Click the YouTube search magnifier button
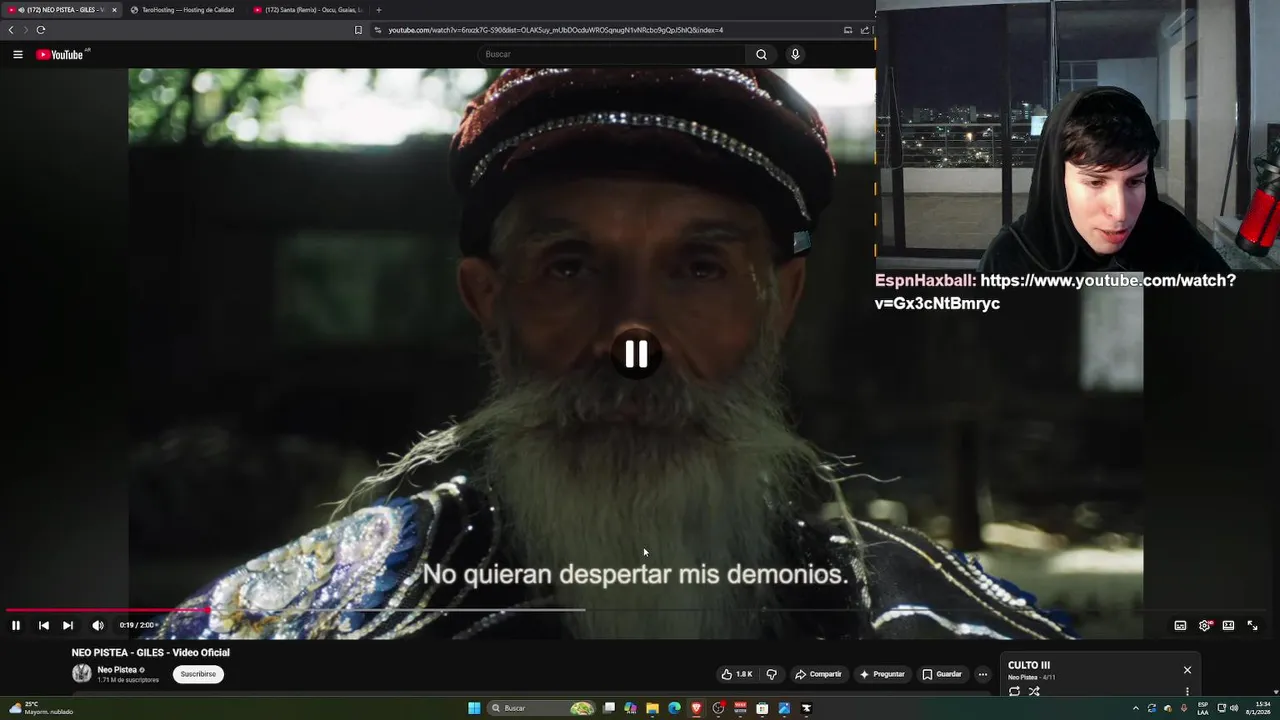 761,54
